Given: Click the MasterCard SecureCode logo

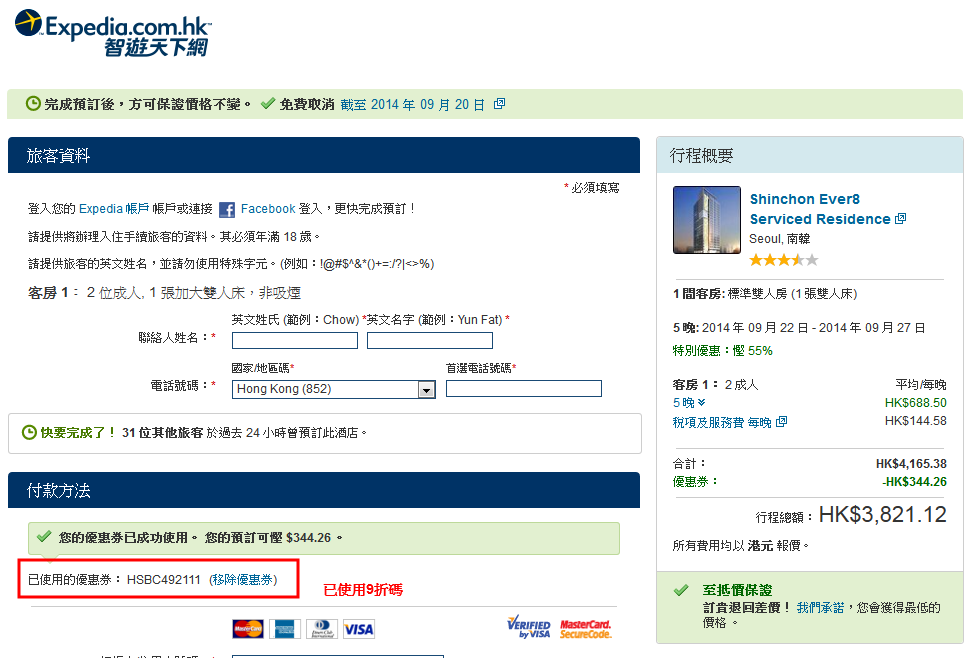Looking at the screenshot, I should click(586, 628).
